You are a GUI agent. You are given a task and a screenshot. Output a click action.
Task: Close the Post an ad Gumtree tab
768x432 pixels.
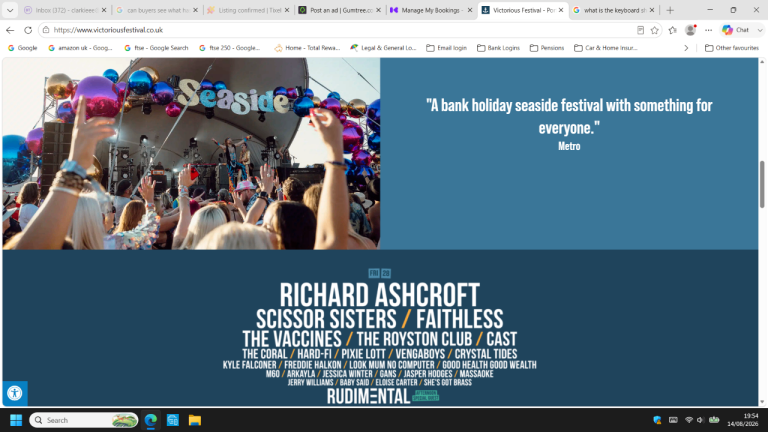[378, 10]
